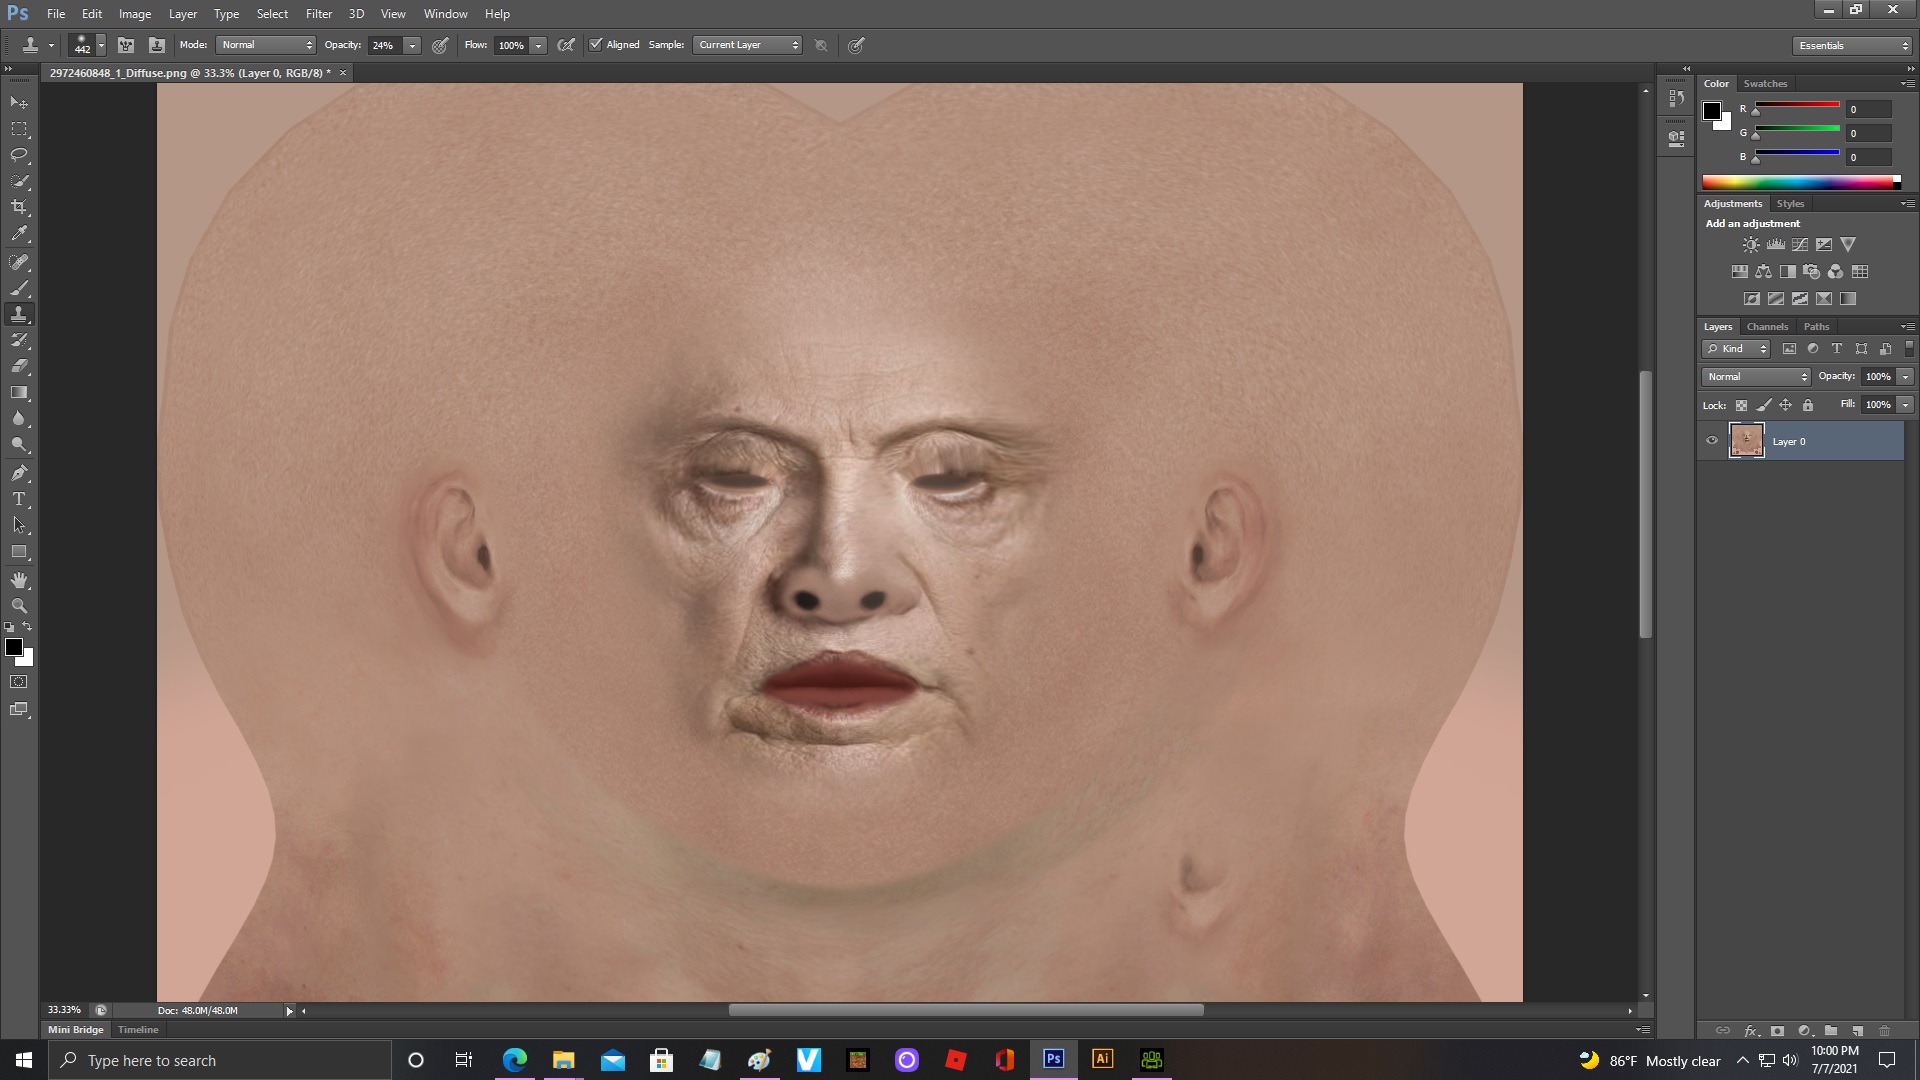Open the Flow slider dropdown
1920x1080 pixels.
tap(538, 45)
